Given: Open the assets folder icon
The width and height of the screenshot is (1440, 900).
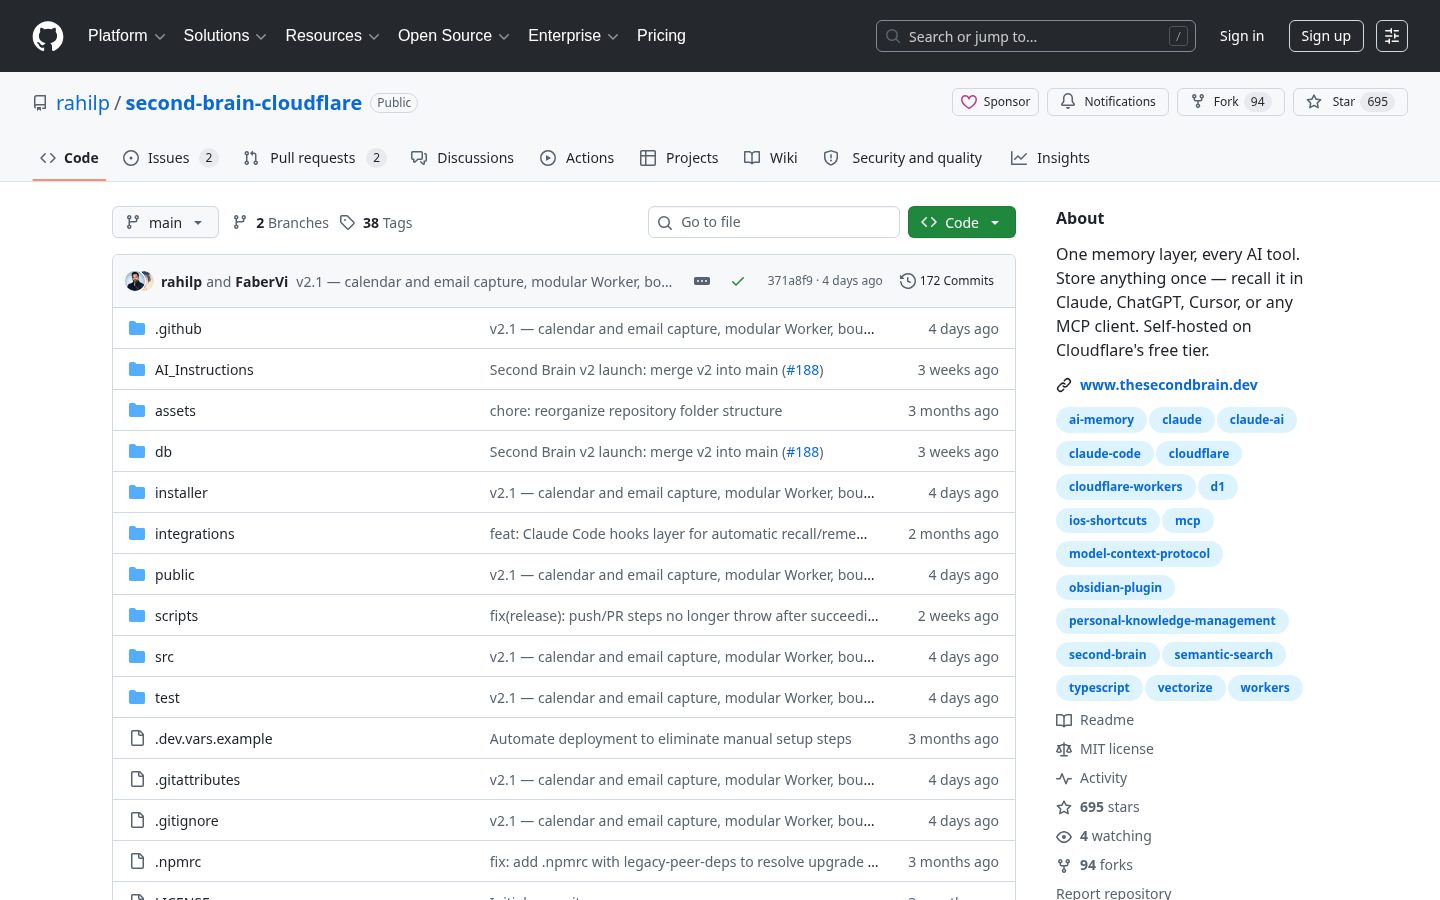Looking at the screenshot, I should [x=137, y=410].
